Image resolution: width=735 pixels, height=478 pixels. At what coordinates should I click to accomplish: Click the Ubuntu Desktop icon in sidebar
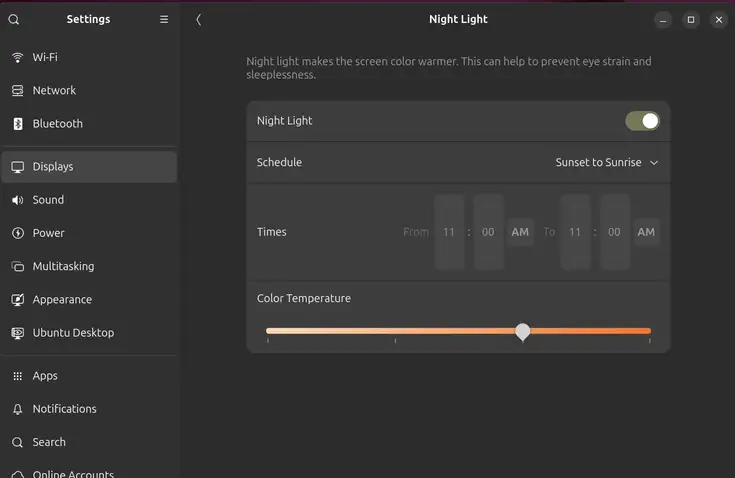tap(18, 333)
